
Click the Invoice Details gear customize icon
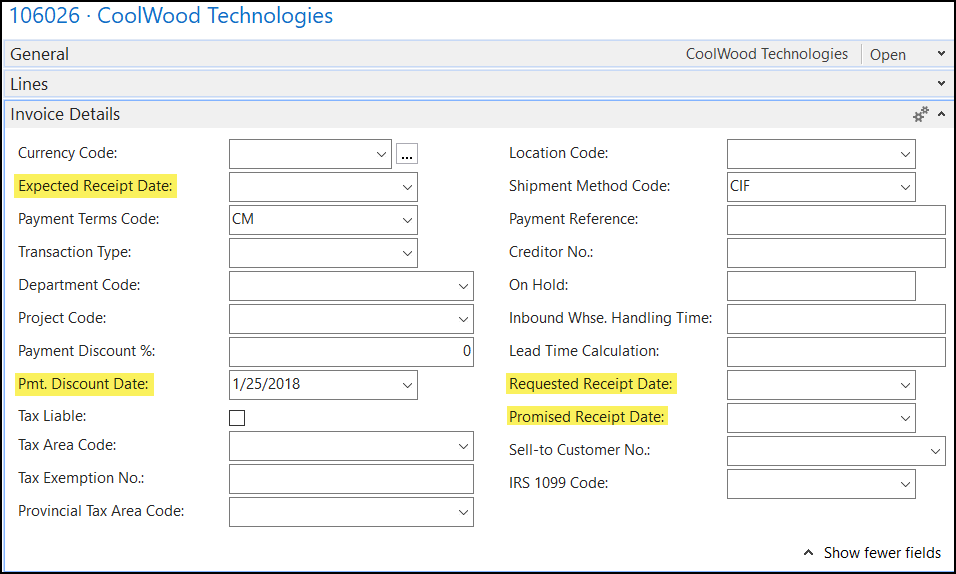920,114
